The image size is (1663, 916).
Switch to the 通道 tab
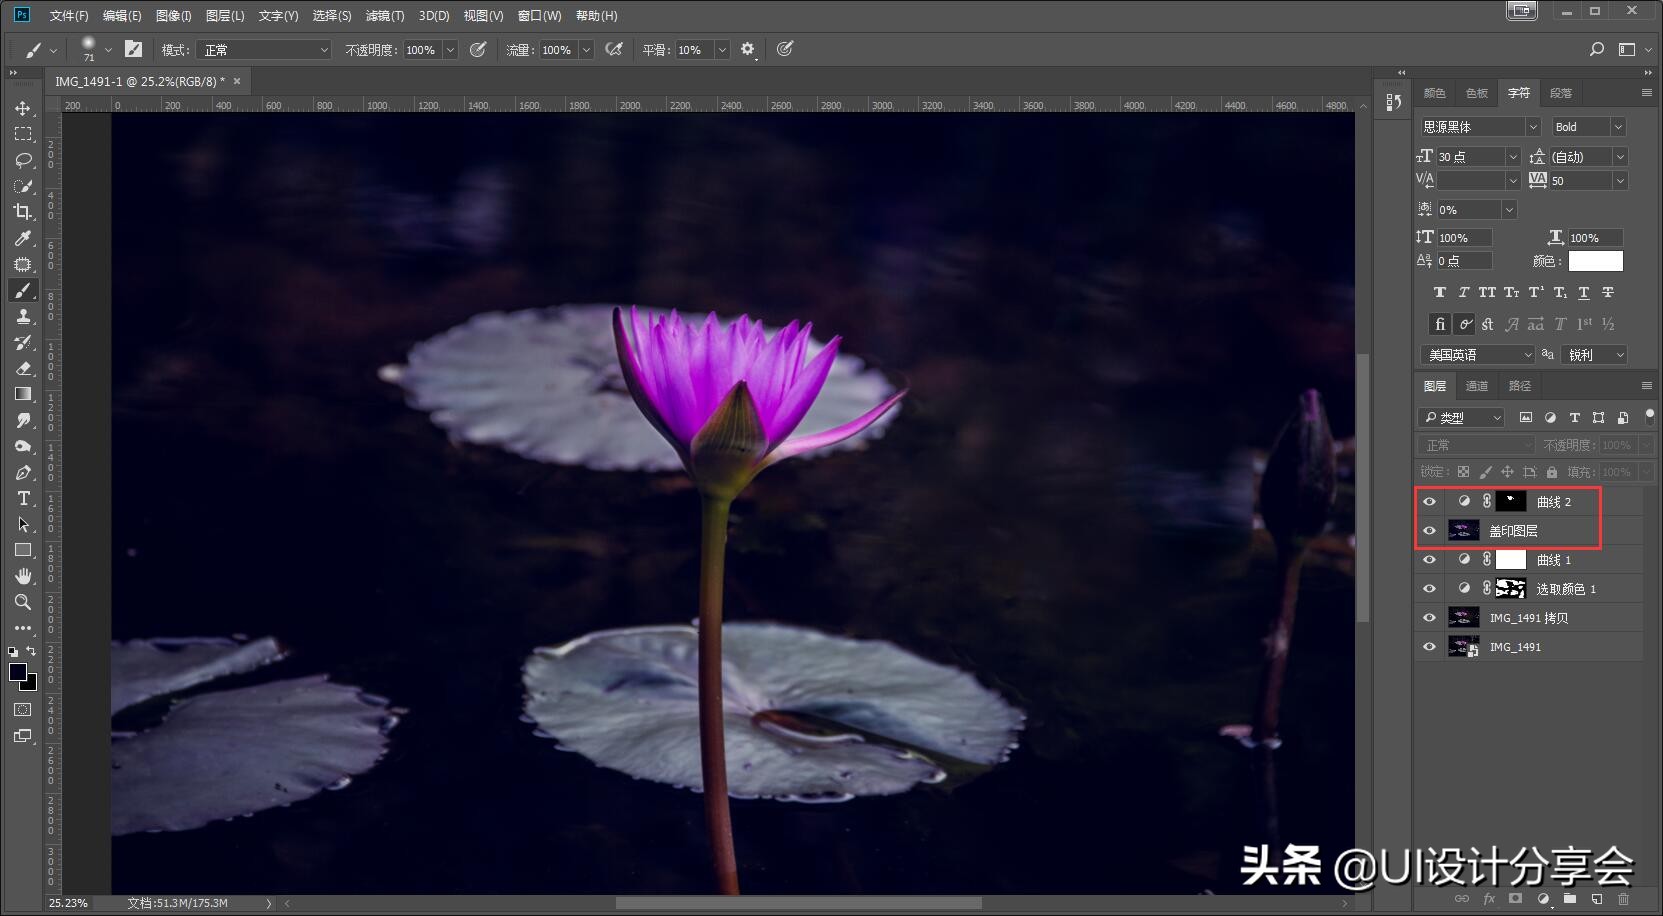click(1477, 386)
